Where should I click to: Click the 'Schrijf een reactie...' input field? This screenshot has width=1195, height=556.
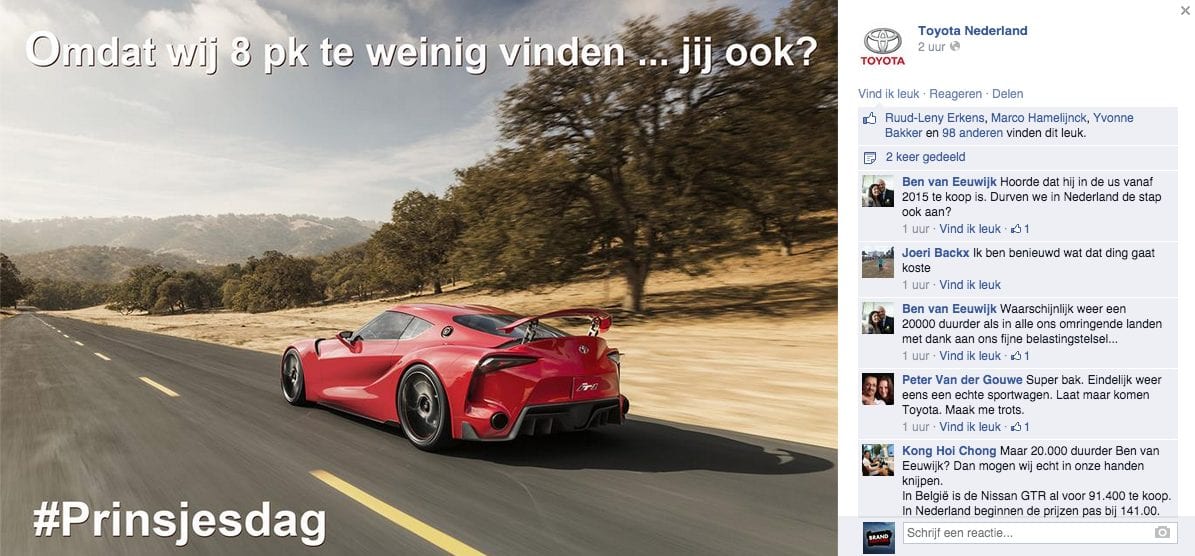coord(1040,532)
